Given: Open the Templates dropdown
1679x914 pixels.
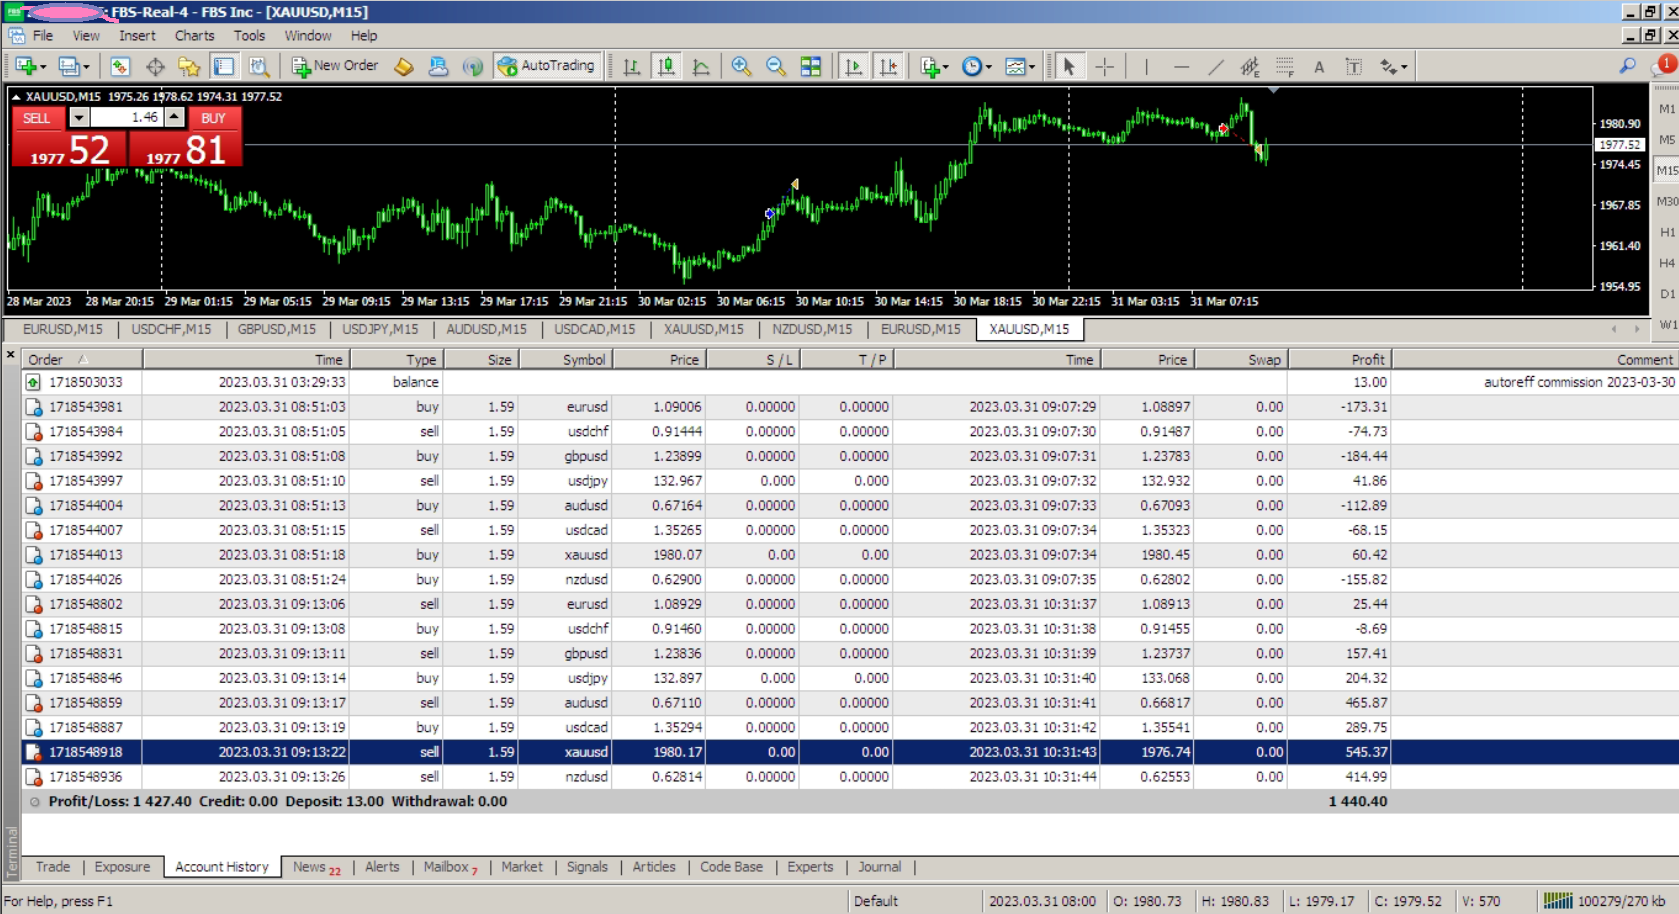Looking at the screenshot, I should [1019, 66].
